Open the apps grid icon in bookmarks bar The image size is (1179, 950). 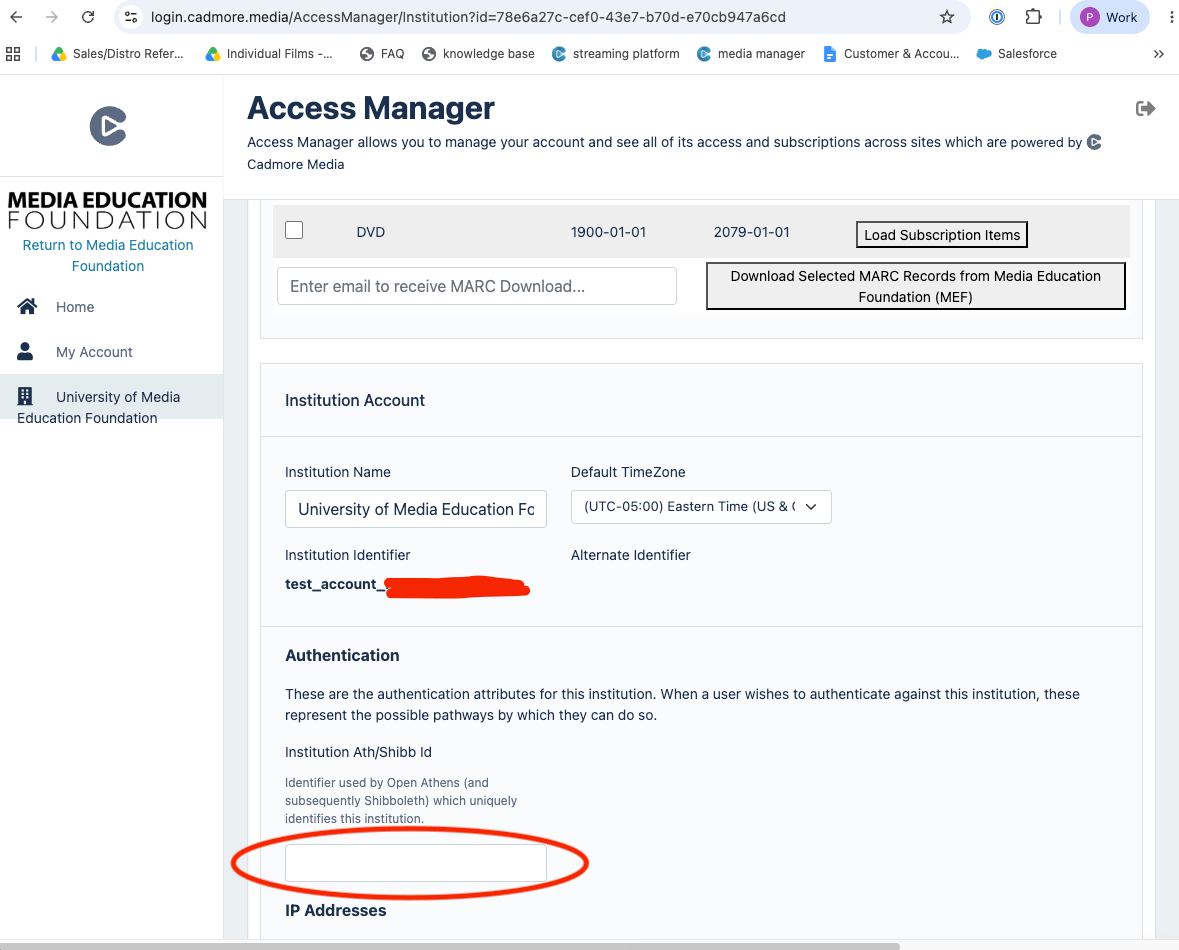point(13,53)
